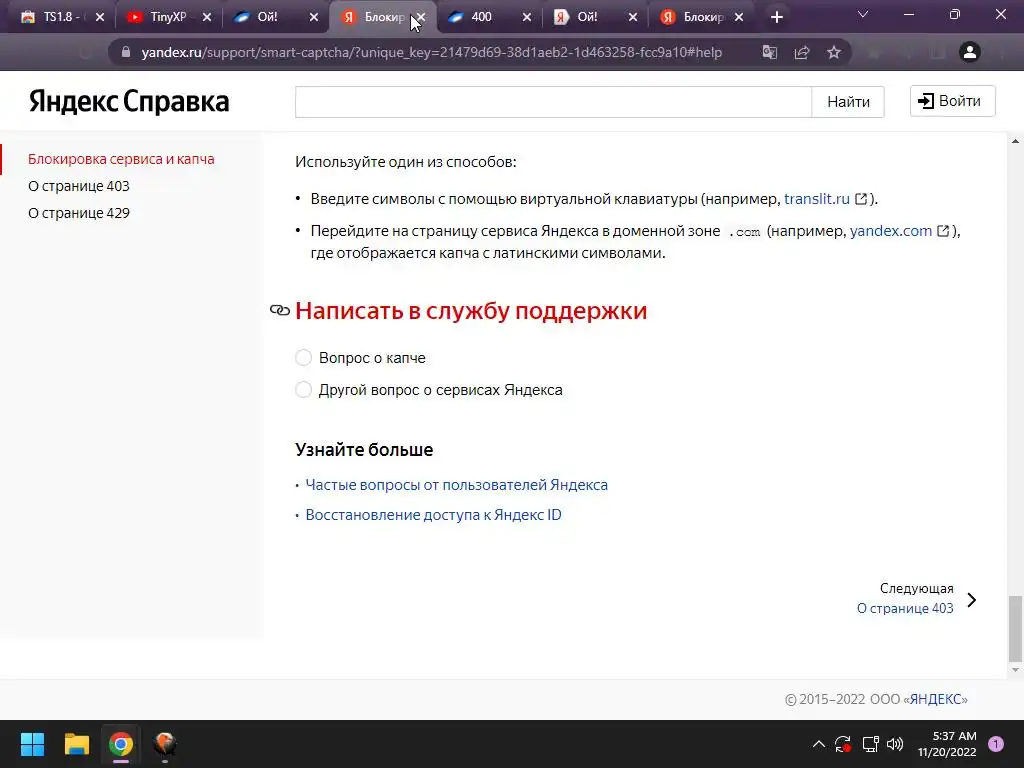This screenshot has width=1024, height=768.
Task: Click the scrollbar down arrow
Action: pyautogui.click(x=1015, y=670)
